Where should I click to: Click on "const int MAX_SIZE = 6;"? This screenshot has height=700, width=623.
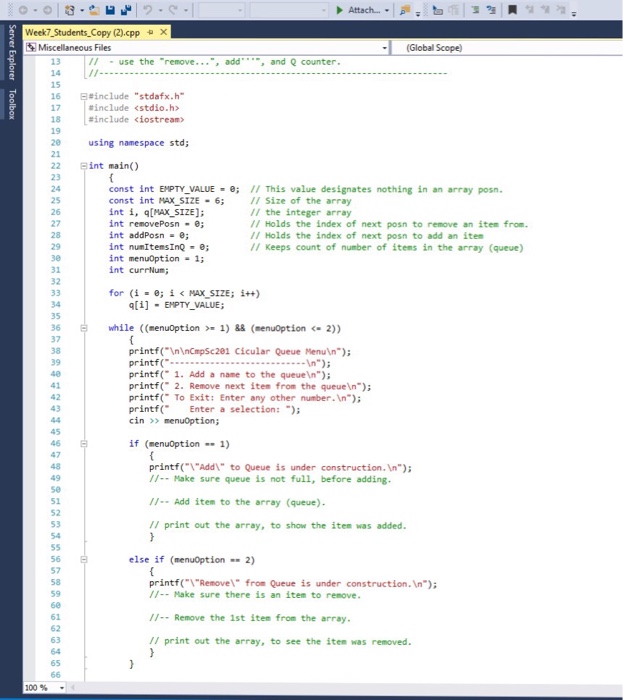[x=166, y=201]
